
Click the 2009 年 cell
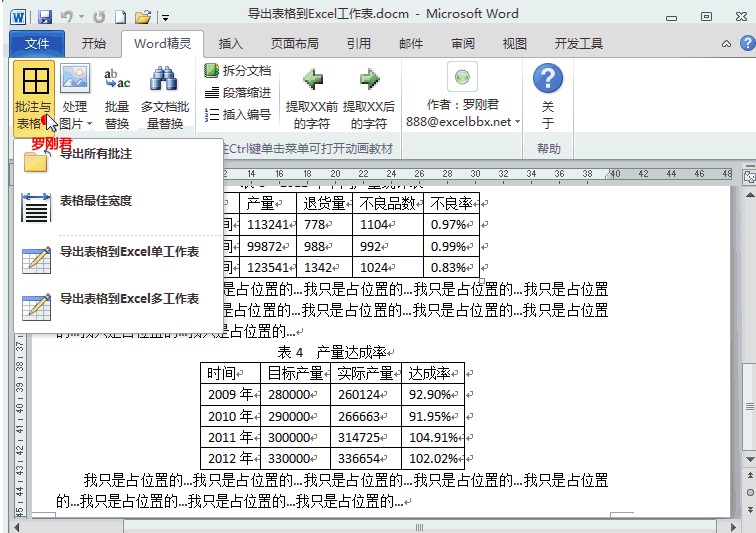pyautogui.click(x=230, y=395)
